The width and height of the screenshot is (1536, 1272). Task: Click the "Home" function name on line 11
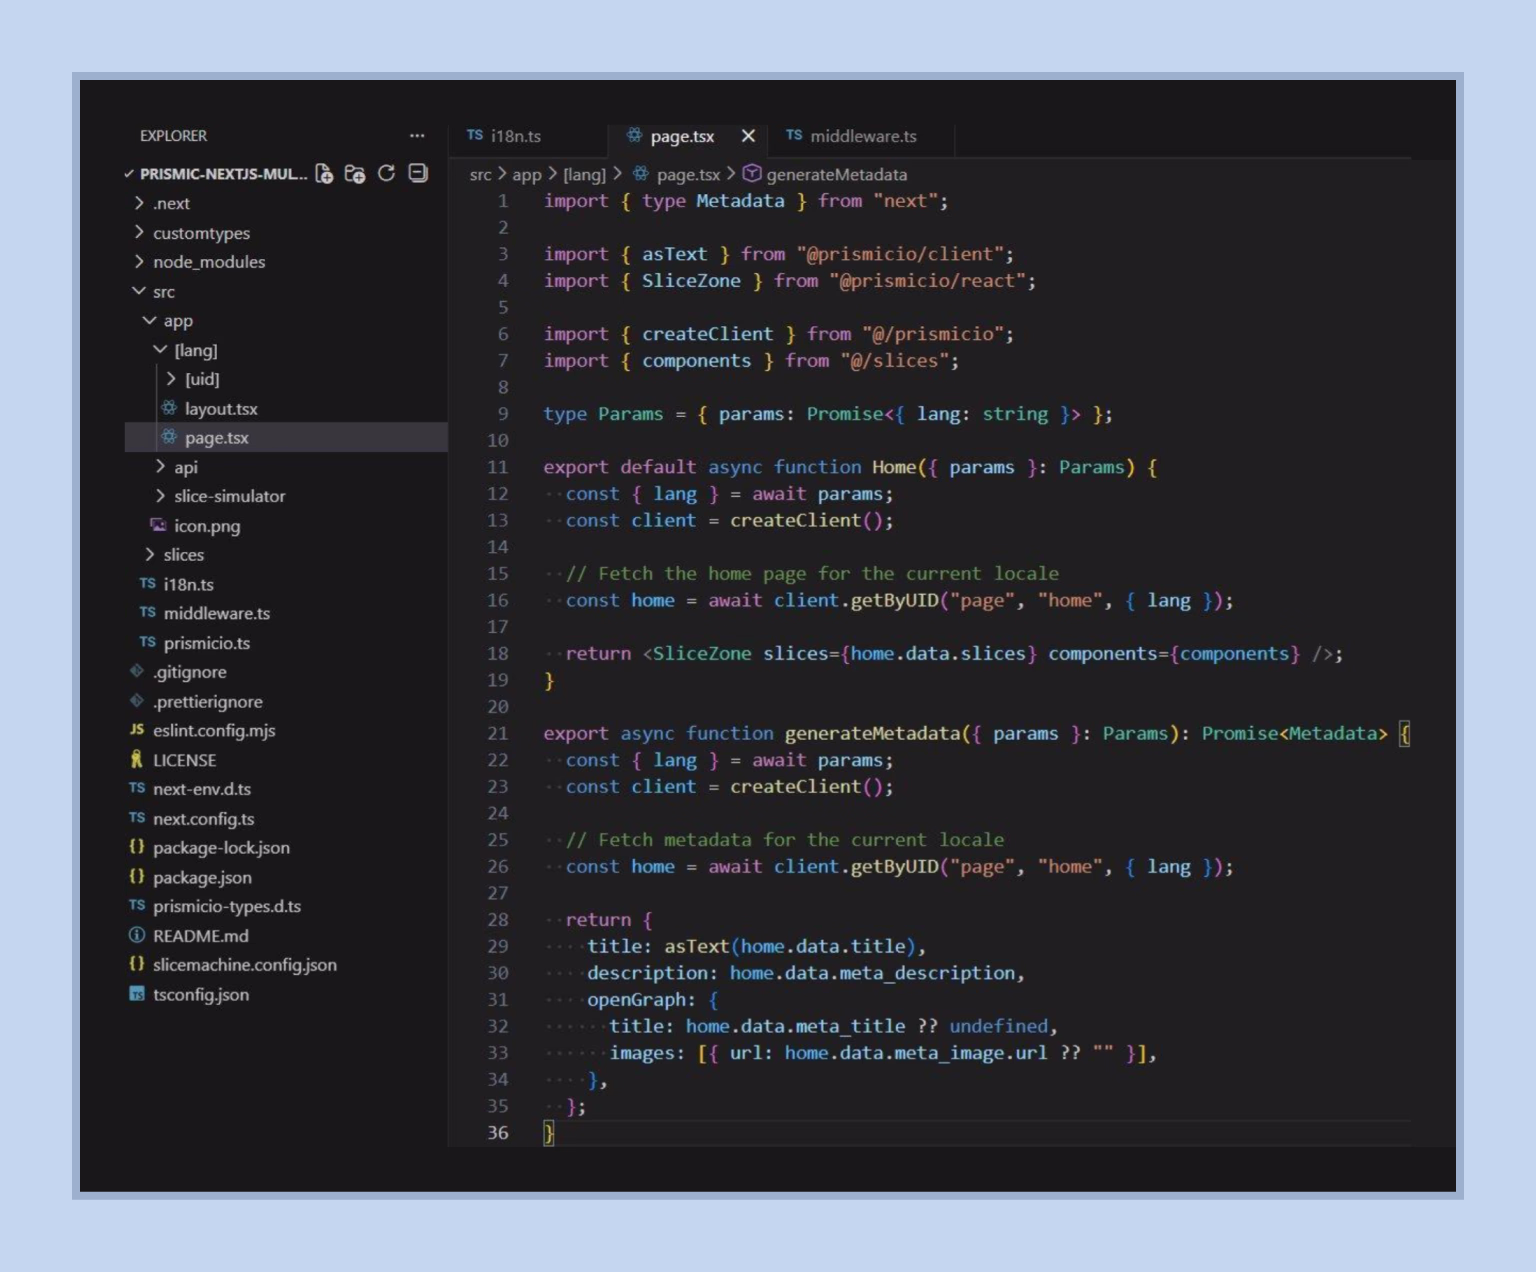point(893,467)
